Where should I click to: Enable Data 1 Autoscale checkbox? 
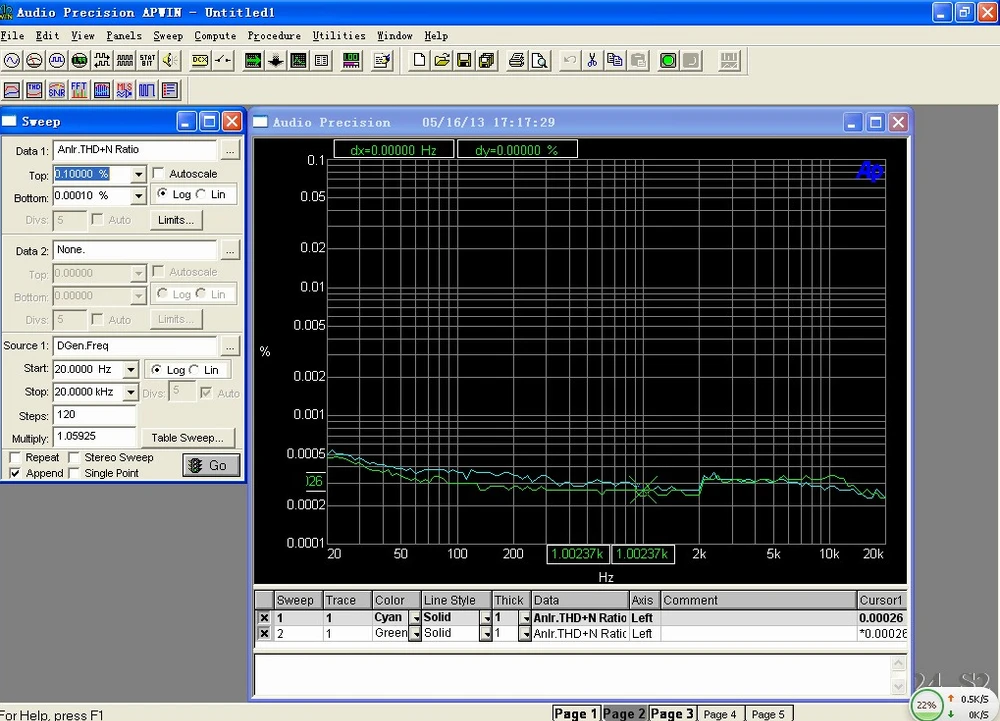158,173
